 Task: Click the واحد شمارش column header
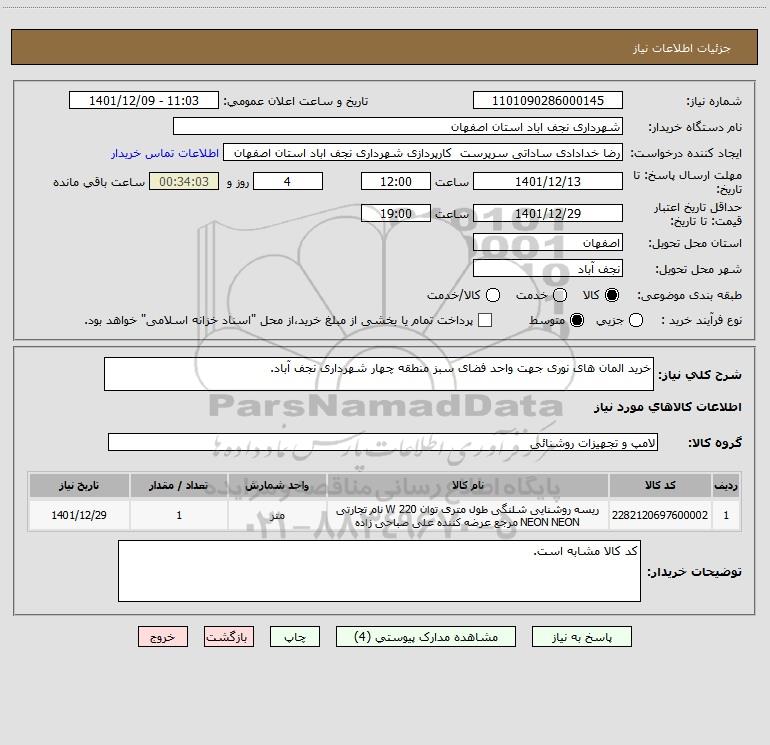[x=277, y=485]
